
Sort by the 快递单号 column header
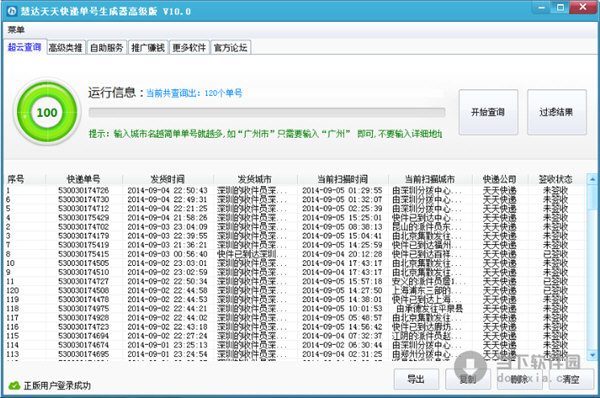tap(84, 179)
